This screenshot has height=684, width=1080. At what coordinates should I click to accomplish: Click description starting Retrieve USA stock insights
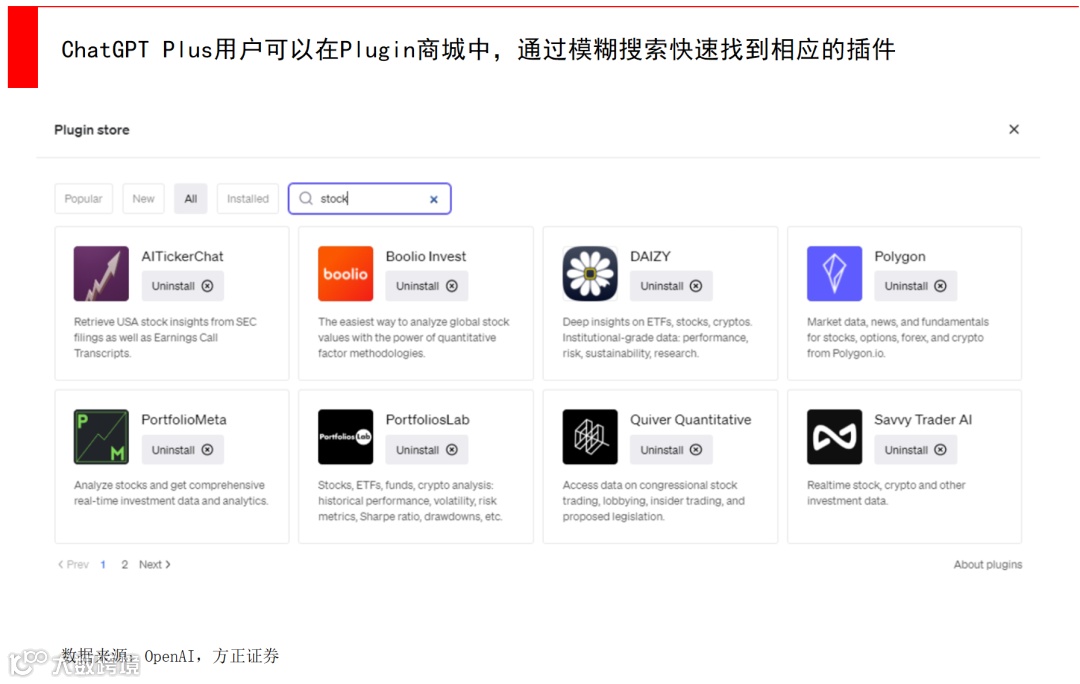165,338
